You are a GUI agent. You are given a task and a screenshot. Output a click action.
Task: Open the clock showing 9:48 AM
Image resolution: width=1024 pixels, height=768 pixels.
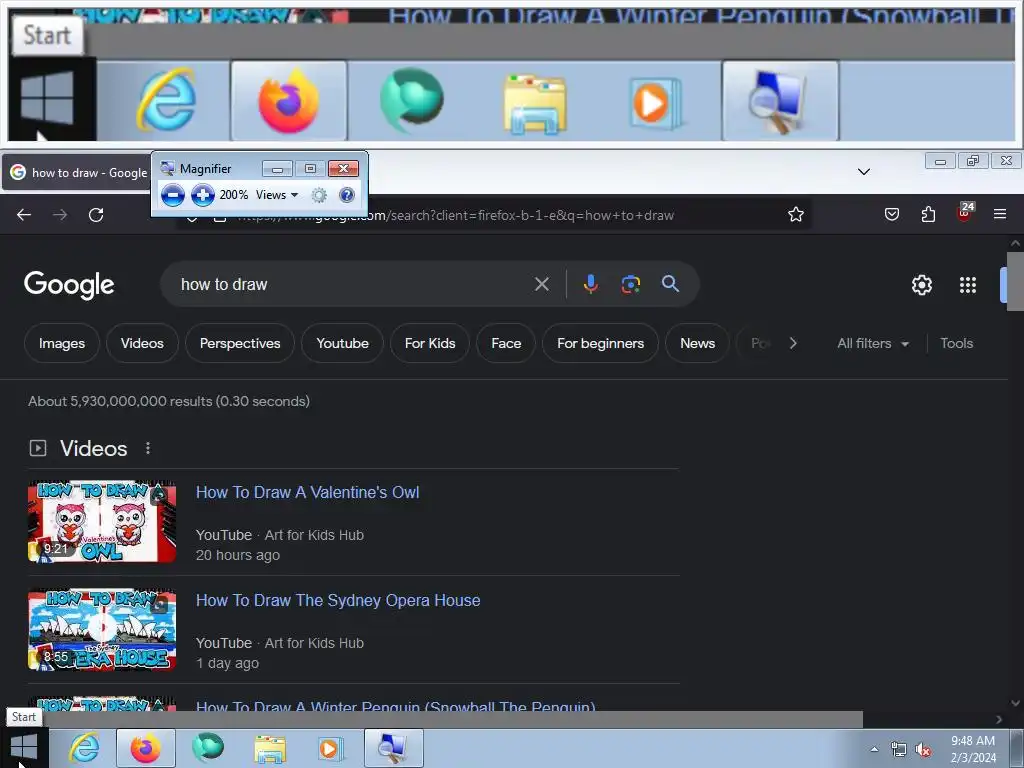pos(972,748)
